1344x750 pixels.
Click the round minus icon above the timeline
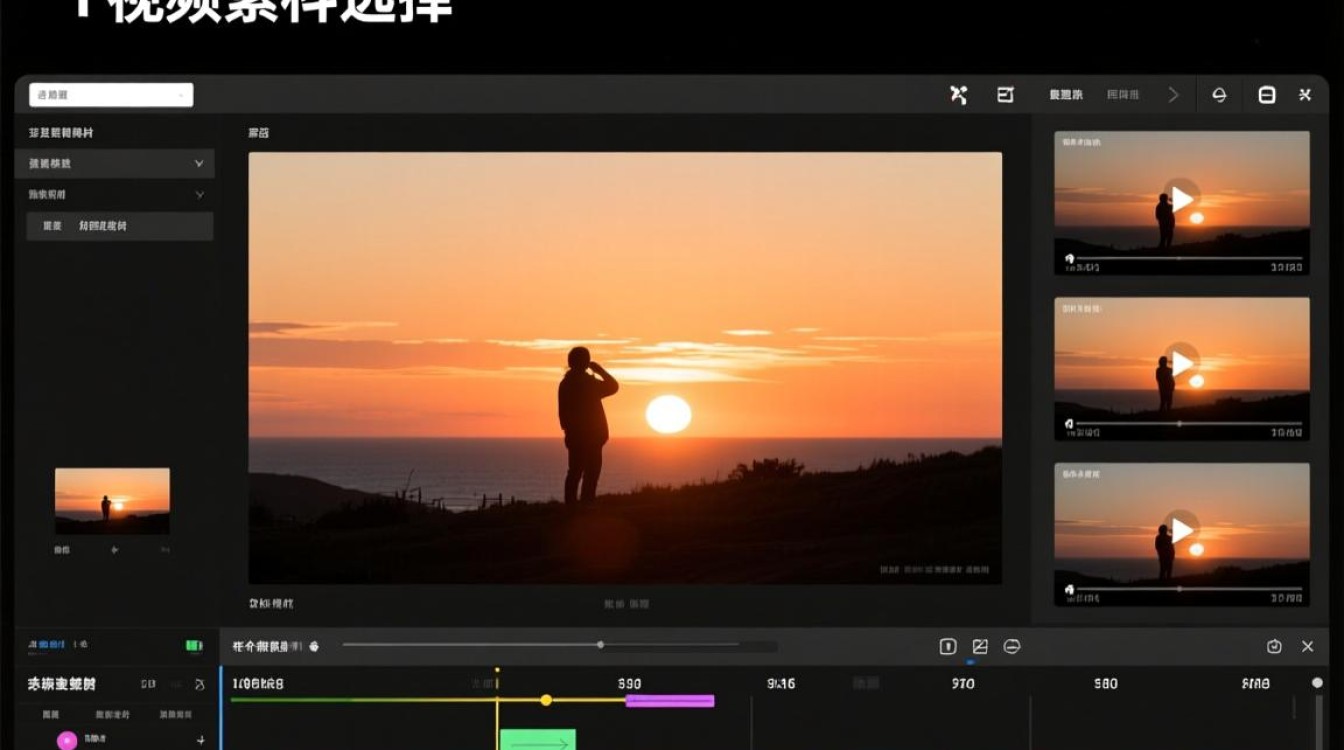click(1011, 646)
